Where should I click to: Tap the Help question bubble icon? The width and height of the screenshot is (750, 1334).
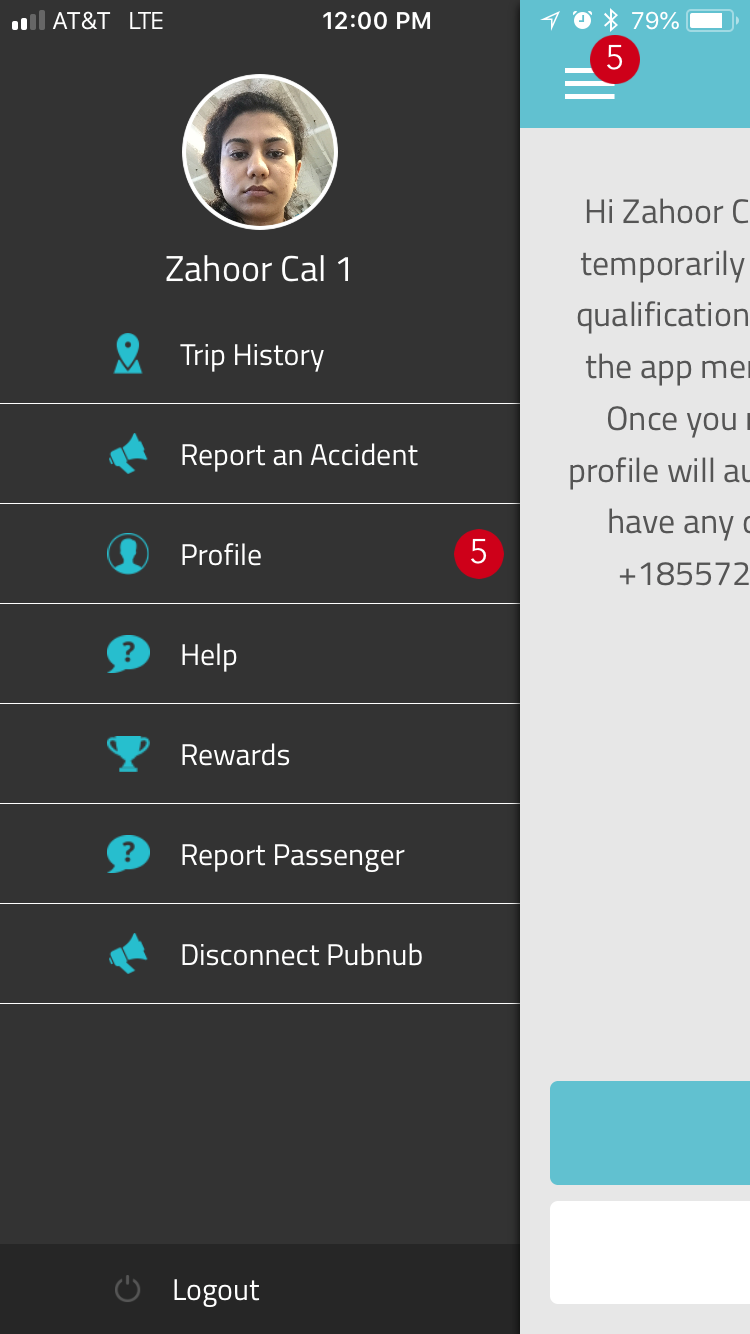128,654
